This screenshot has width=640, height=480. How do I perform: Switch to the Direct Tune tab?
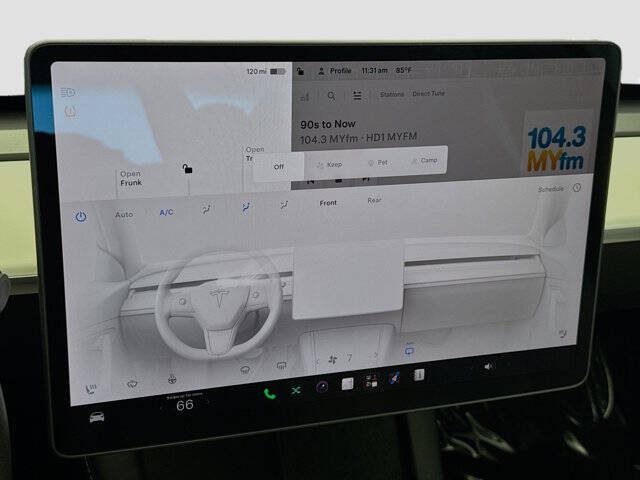(428, 93)
